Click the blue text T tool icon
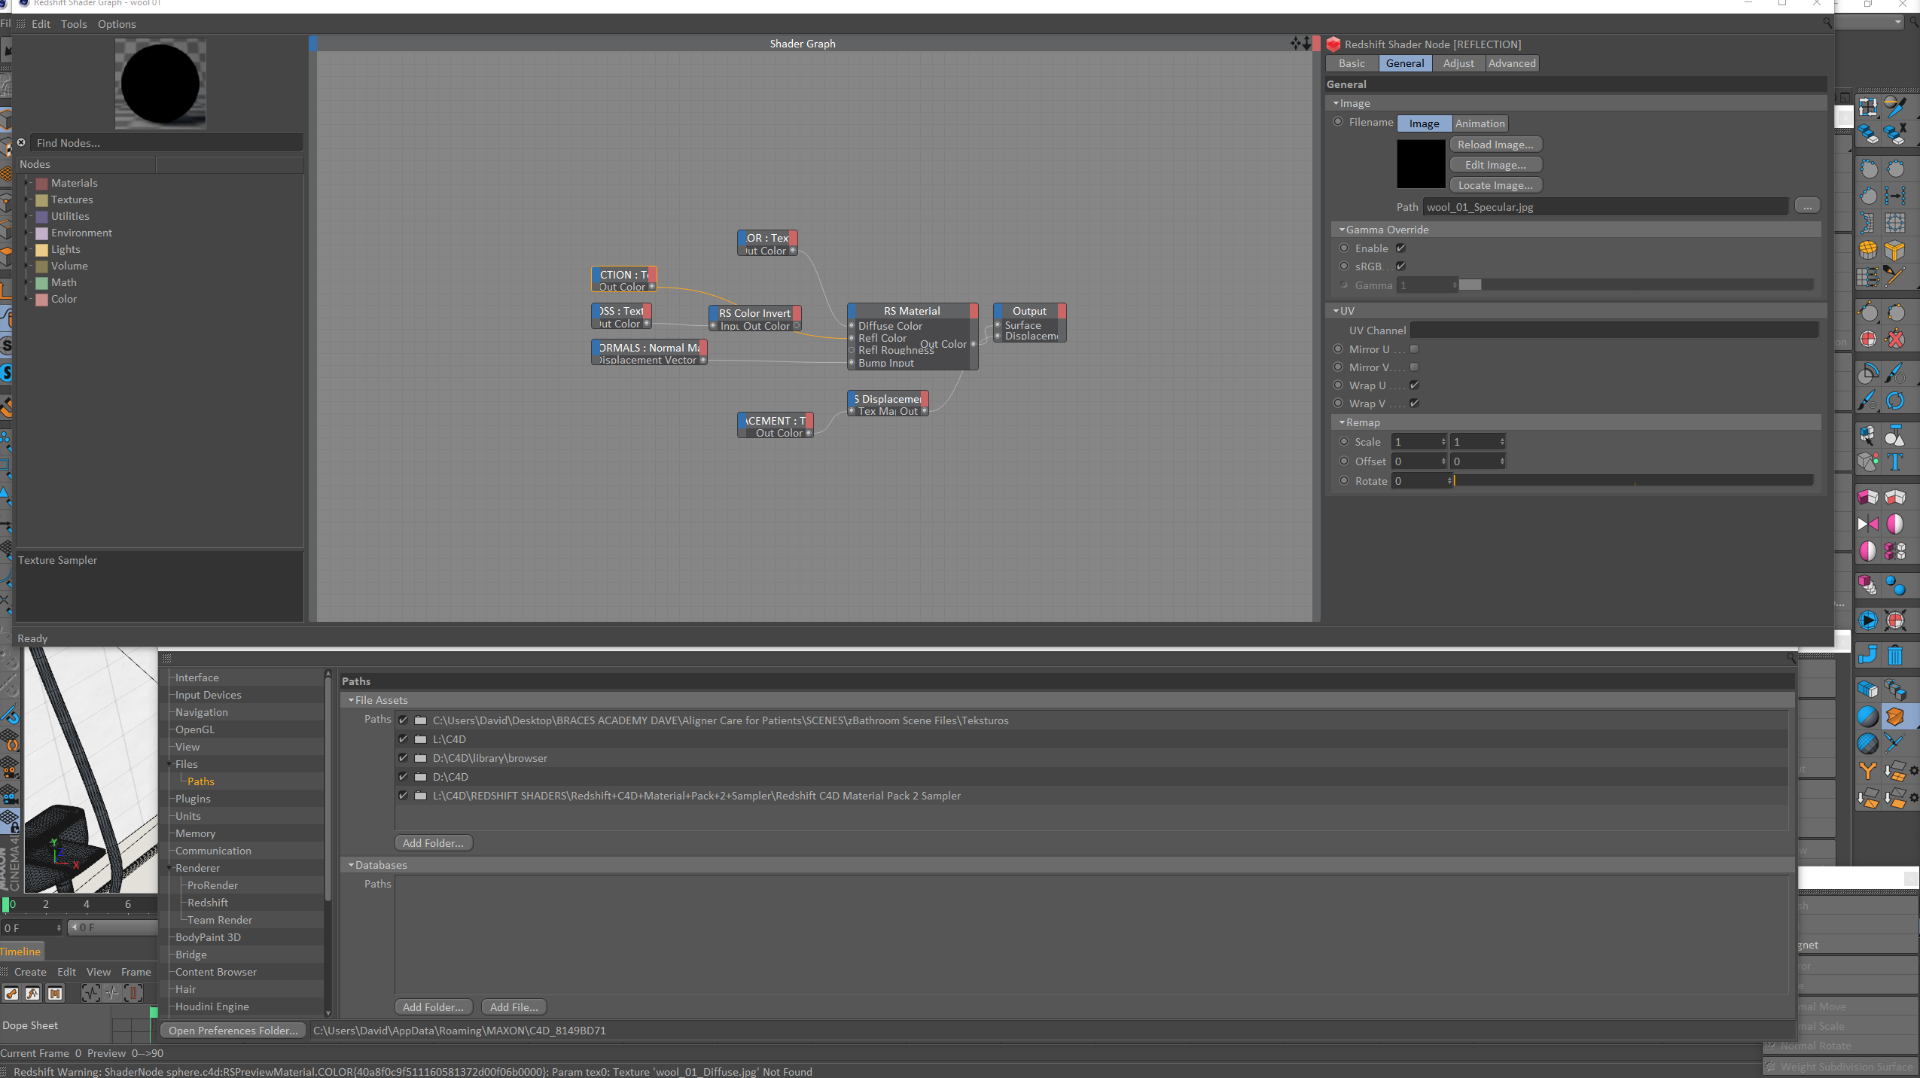The width and height of the screenshot is (1920, 1078). 1895,461
